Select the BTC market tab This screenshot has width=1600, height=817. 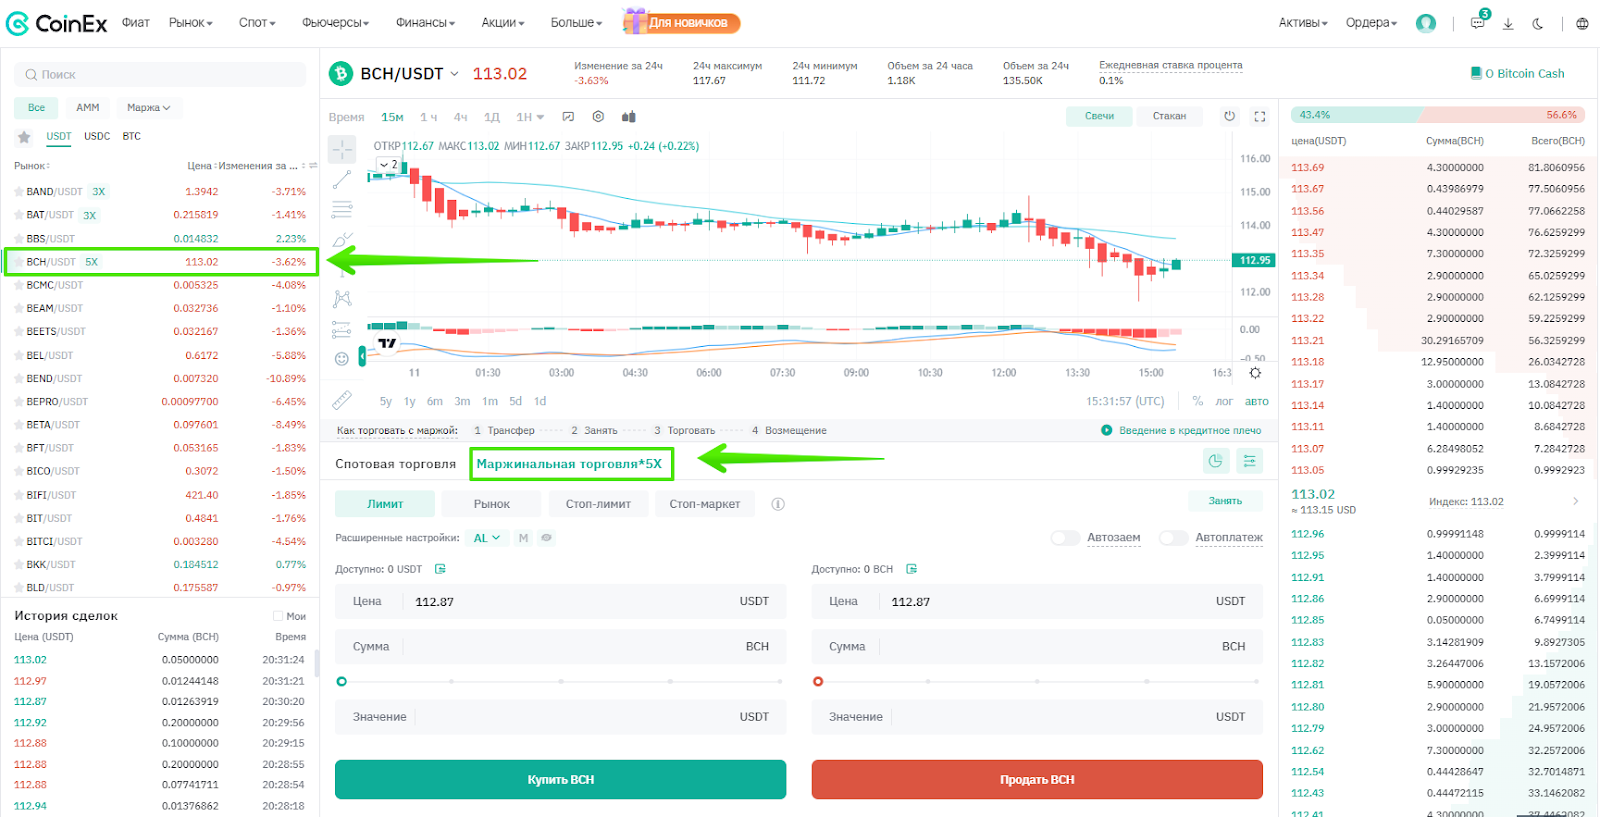[132, 137]
